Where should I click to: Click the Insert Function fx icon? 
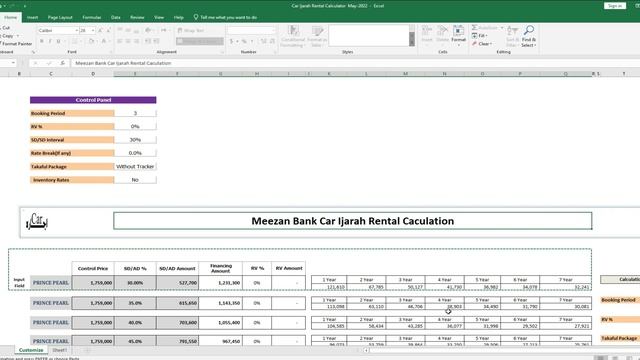click(62, 63)
